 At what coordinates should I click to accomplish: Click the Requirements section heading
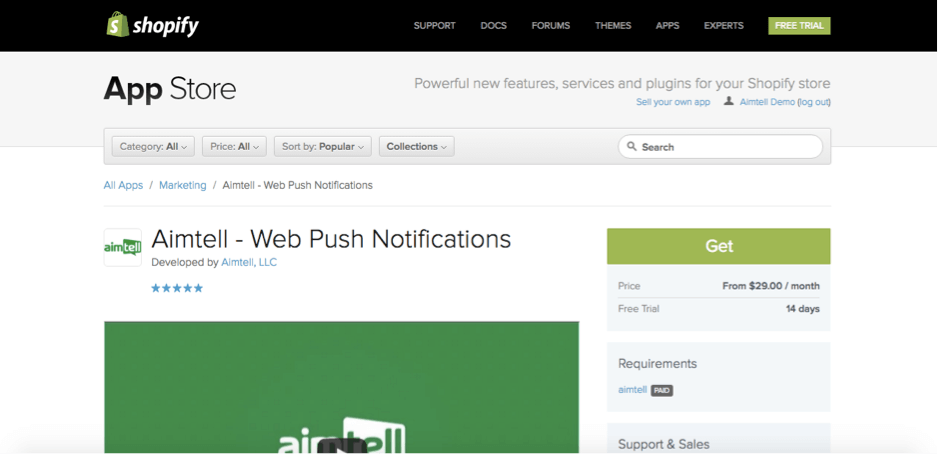[657, 364]
